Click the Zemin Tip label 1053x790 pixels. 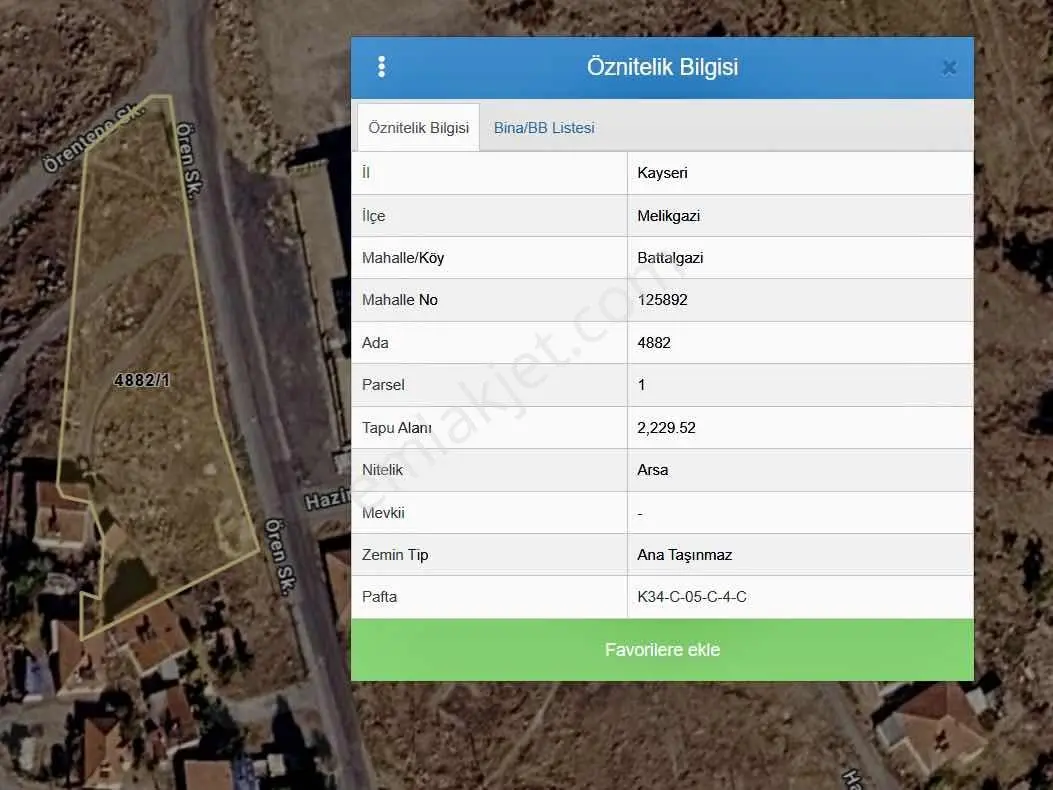click(395, 555)
